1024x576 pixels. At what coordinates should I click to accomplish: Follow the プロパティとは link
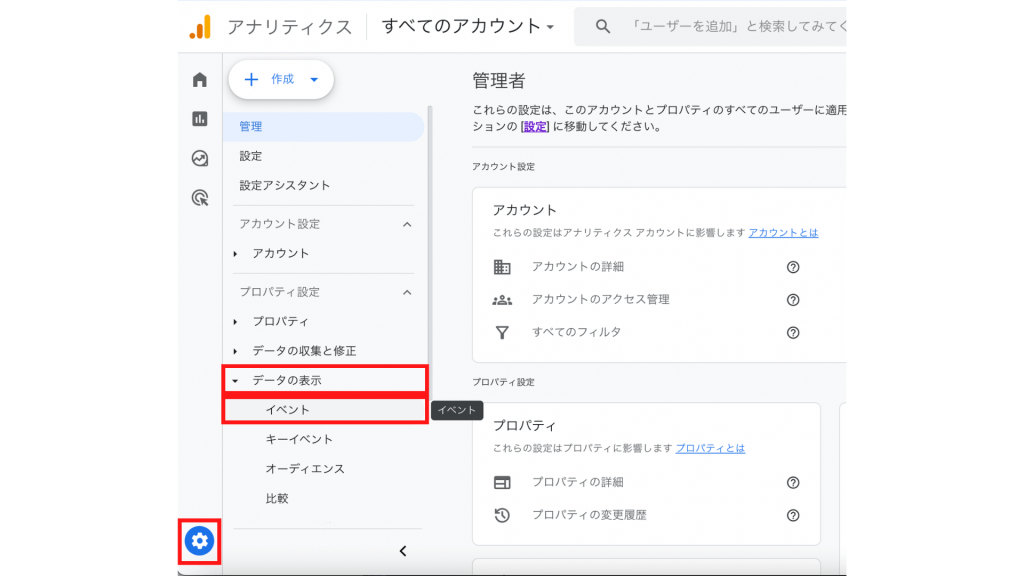[710, 448]
